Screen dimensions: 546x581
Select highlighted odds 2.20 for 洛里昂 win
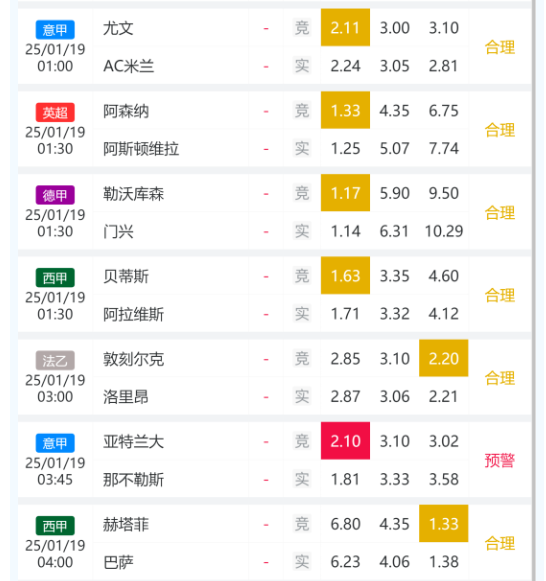443,358
